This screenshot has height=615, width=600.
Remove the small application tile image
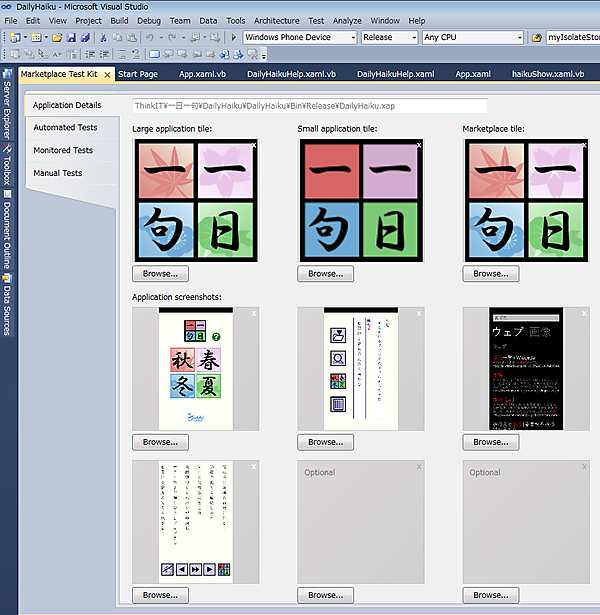pos(418,145)
